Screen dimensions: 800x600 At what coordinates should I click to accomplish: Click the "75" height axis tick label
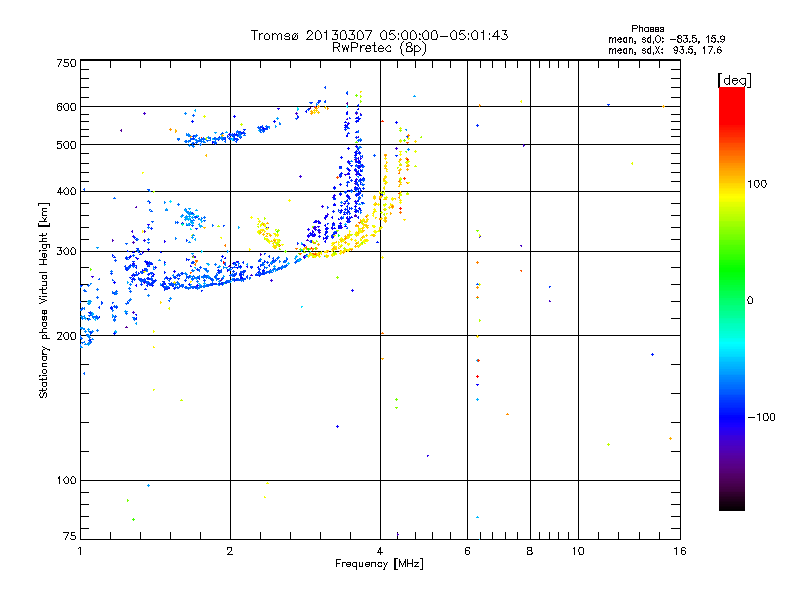click(70, 536)
